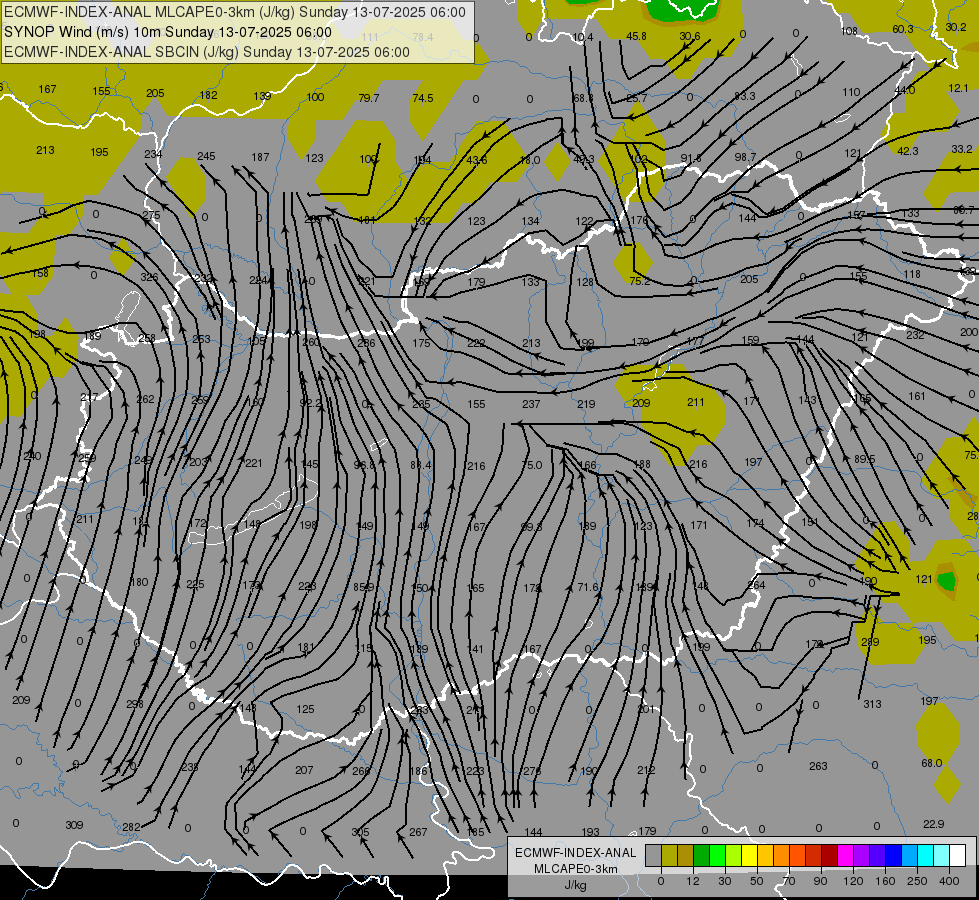Click the cyan legend swatch
This screenshot has height=900, width=979.
927,855
